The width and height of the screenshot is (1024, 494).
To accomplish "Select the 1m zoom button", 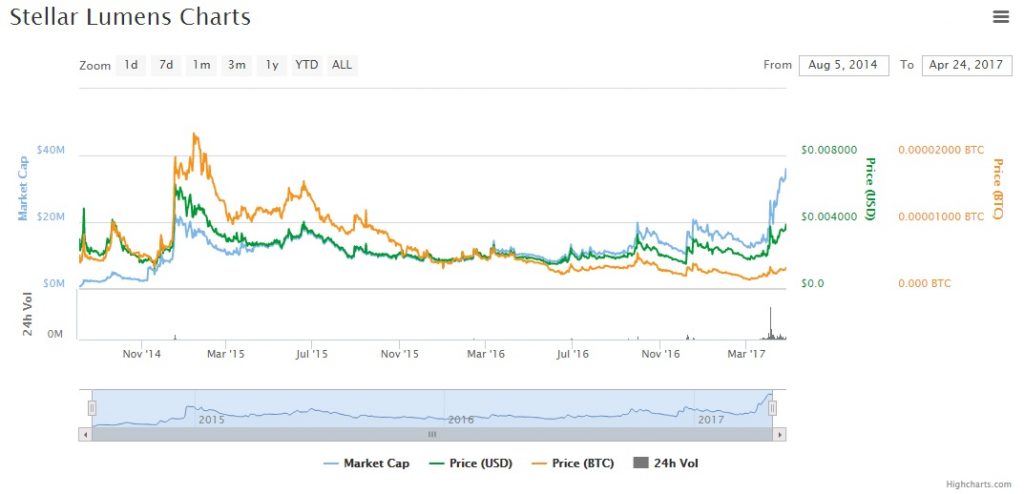I will click(x=201, y=65).
